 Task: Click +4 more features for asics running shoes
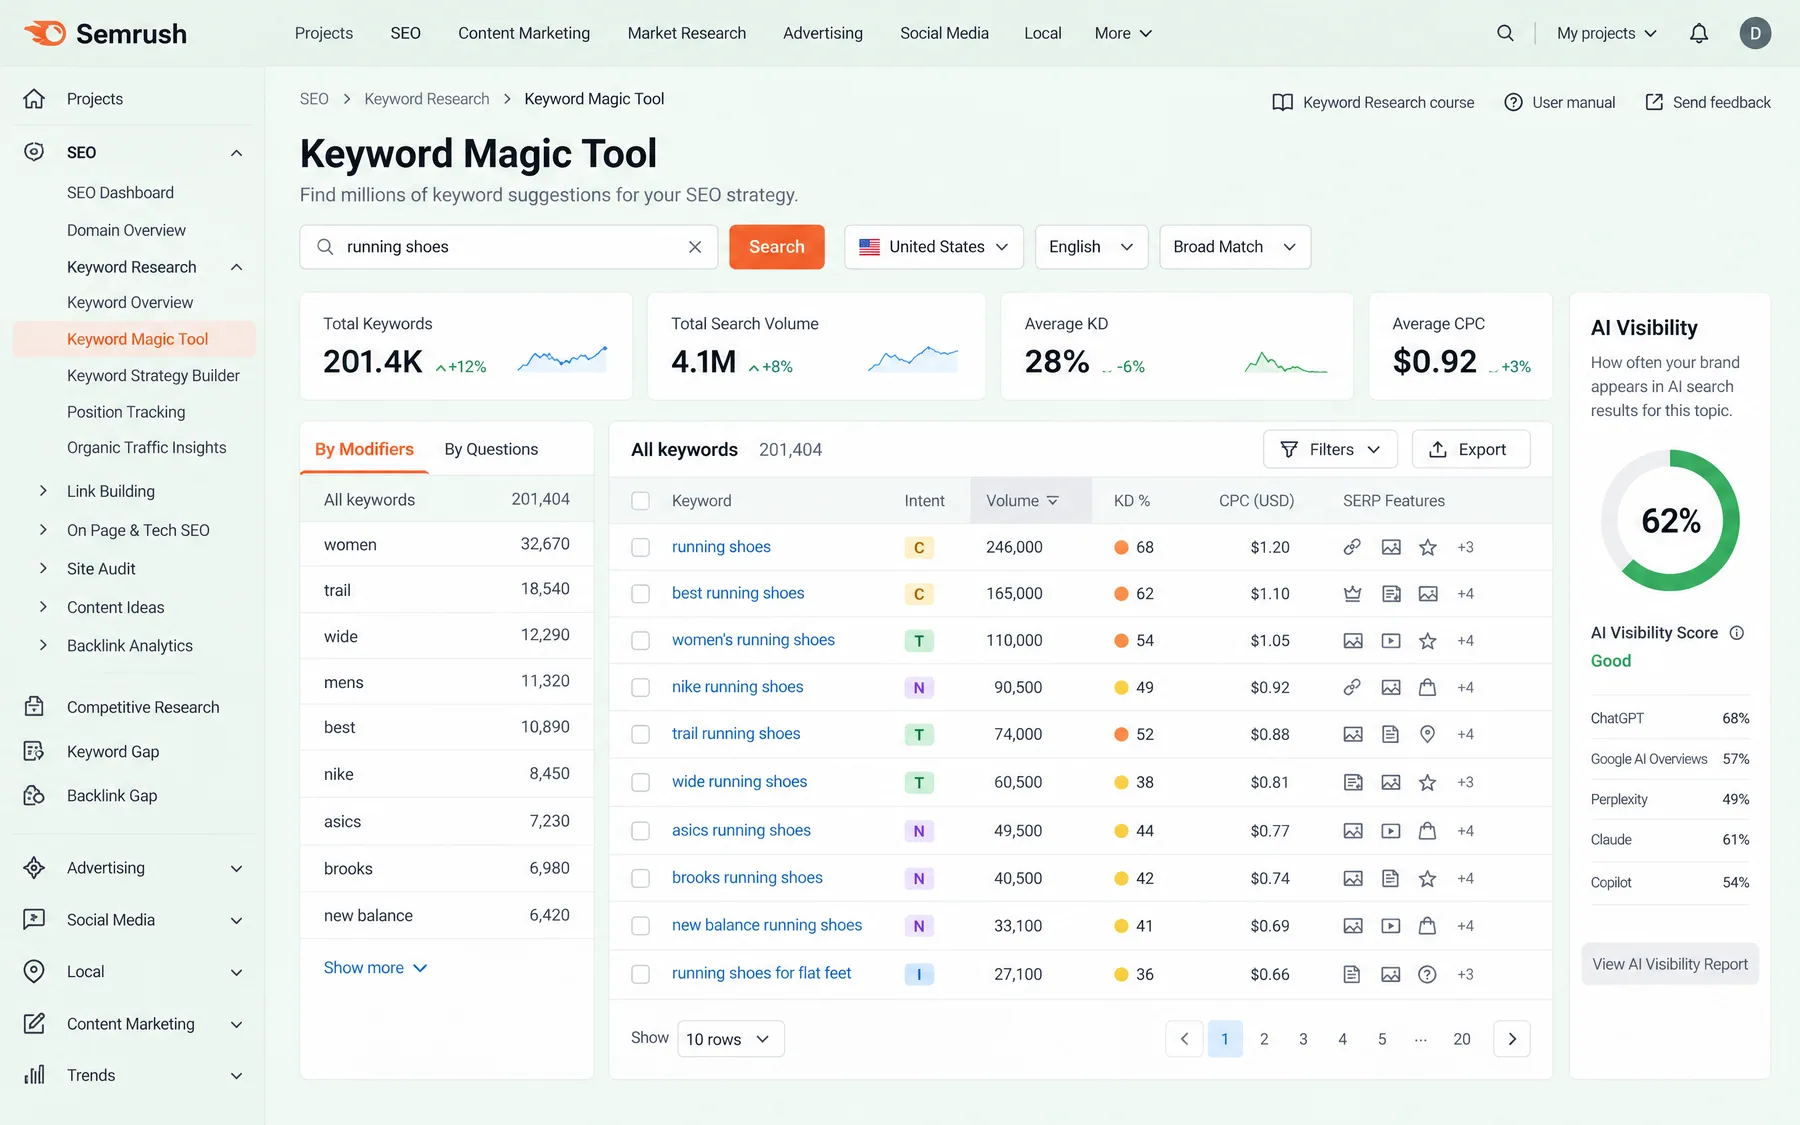[x=1465, y=831]
